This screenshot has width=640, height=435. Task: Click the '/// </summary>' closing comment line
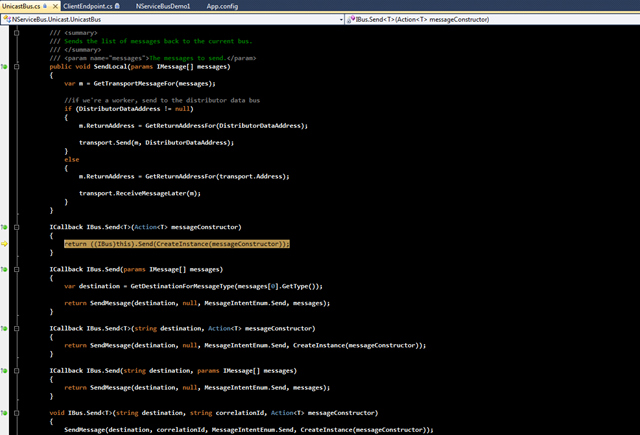75,50
